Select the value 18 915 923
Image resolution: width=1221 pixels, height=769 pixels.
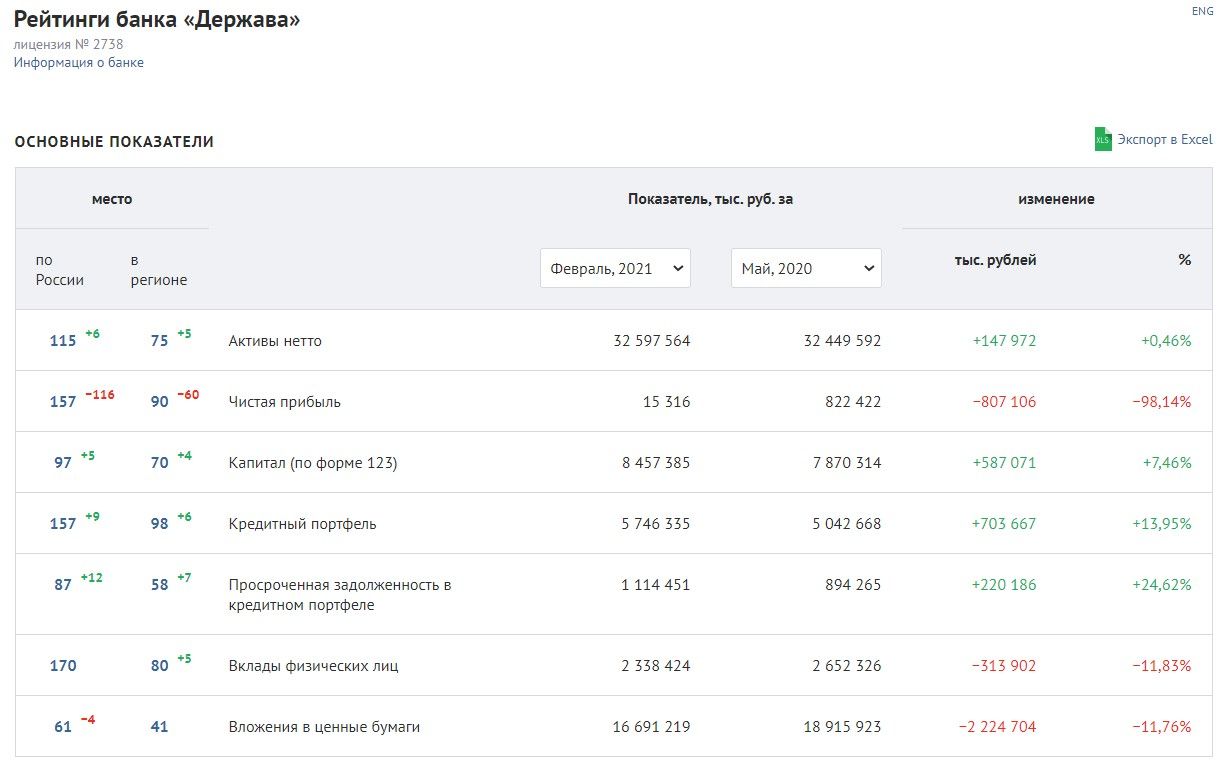click(x=843, y=727)
